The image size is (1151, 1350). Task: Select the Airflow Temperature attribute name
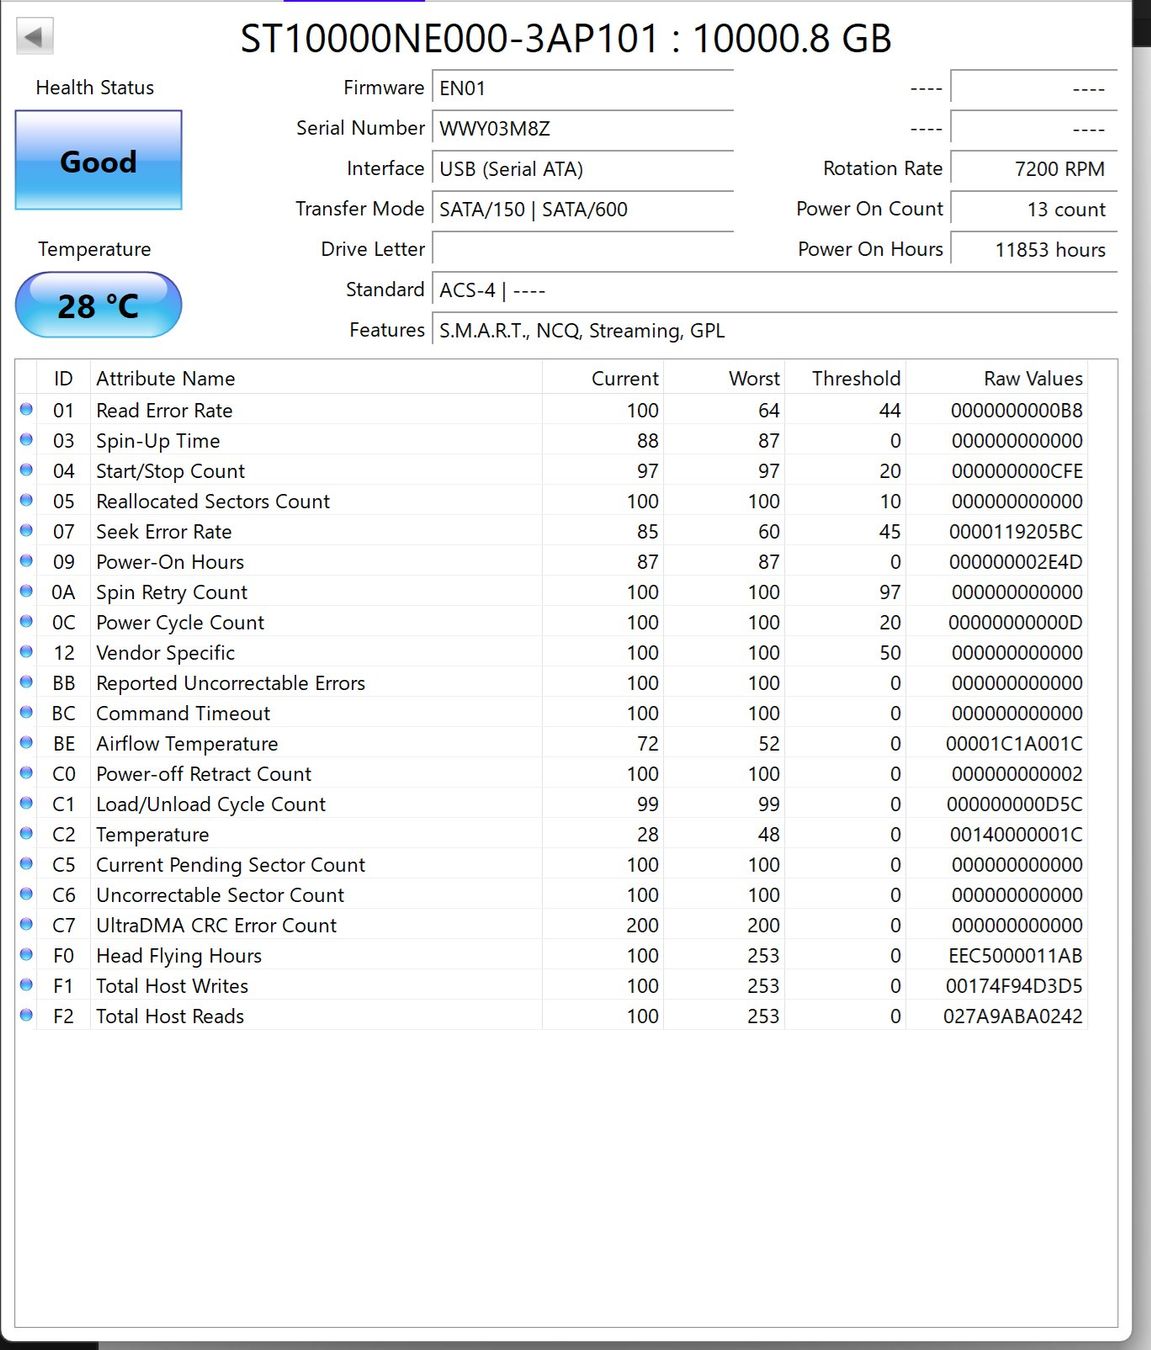pos(187,744)
